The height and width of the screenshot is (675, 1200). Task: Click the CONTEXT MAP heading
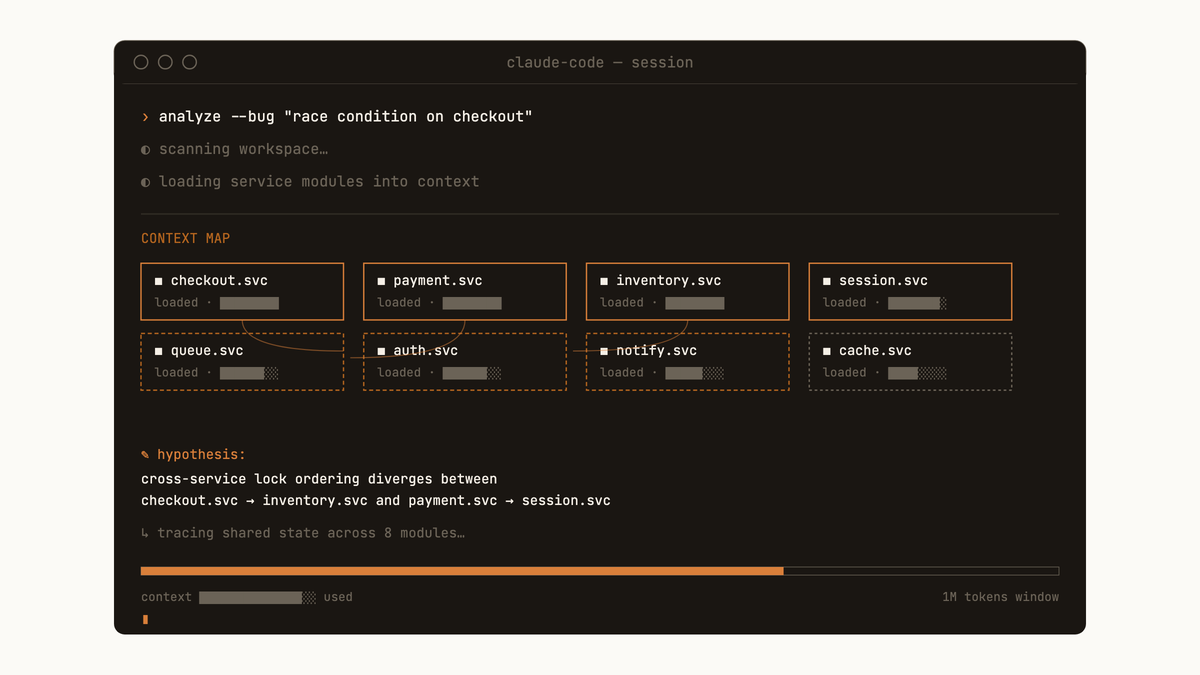click(x=186, y=238)
